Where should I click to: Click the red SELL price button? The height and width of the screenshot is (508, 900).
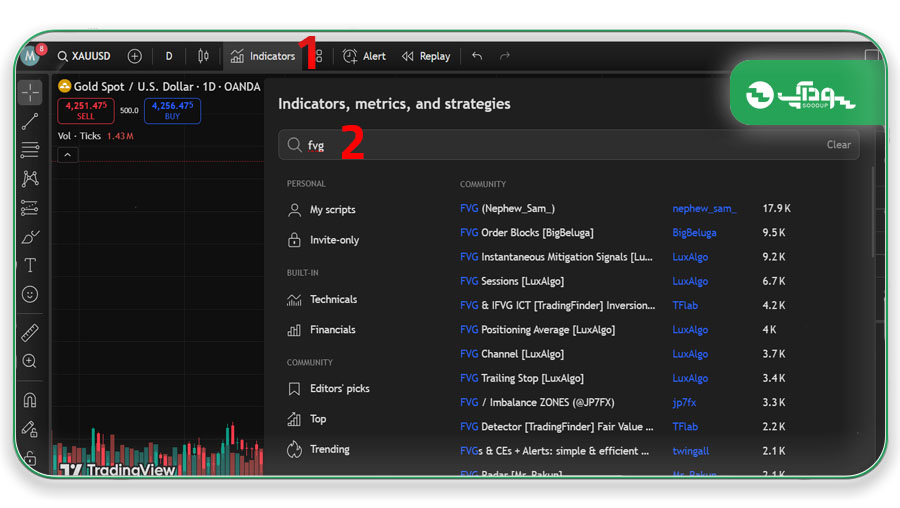86,111
